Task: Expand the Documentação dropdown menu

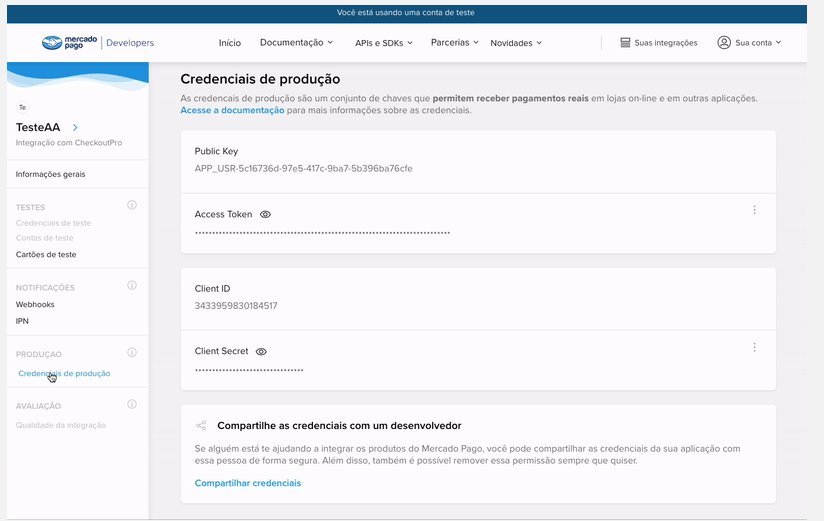Action: [x=296, y=43]
